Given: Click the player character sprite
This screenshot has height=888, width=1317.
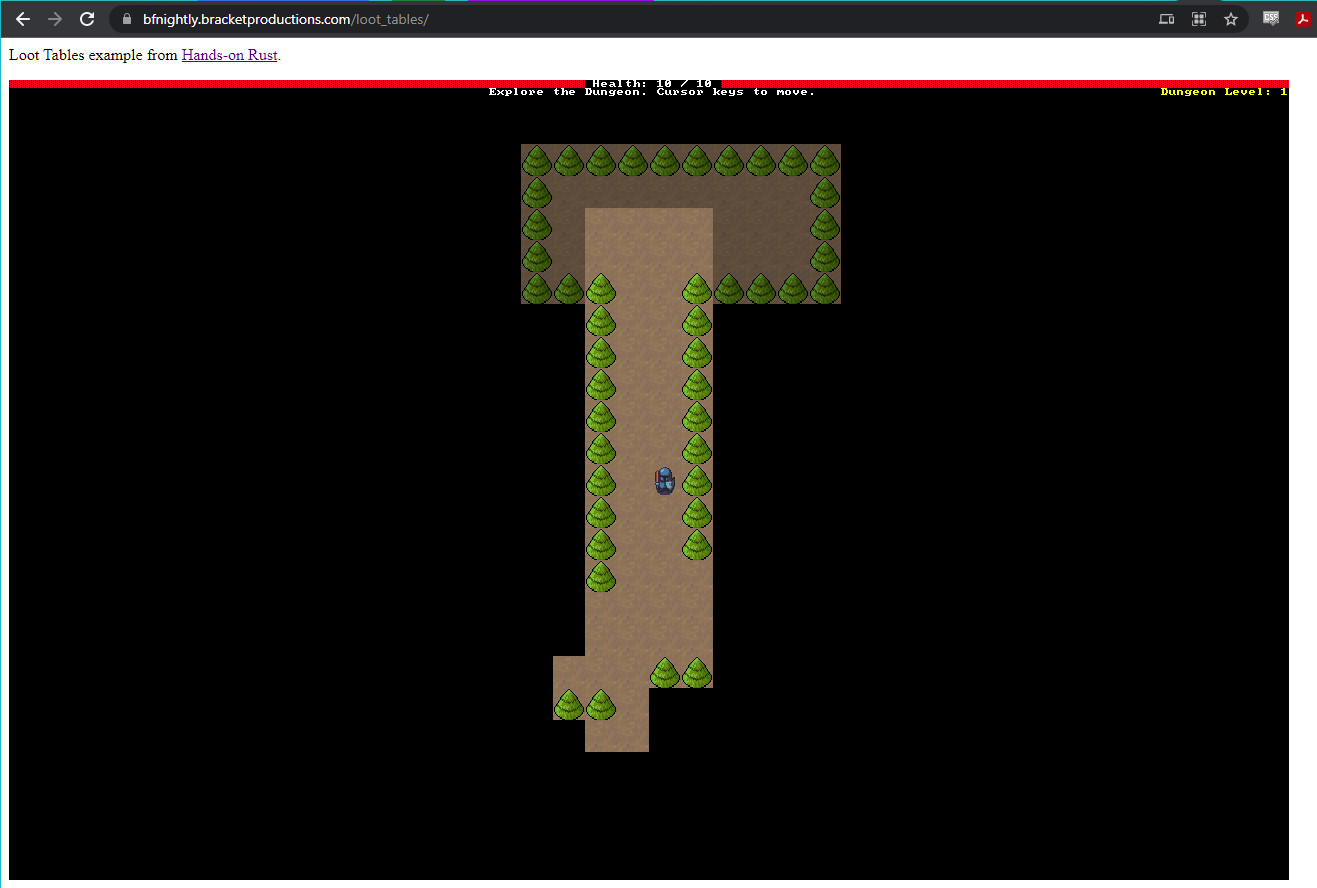Looking at the screenshot, I should click(665, 480).
